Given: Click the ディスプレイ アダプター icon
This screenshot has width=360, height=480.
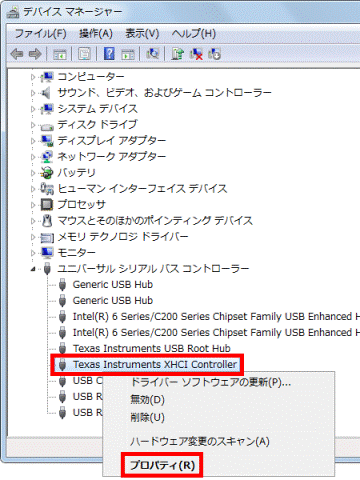Looking at the screenshot, I should click(47, 141).
